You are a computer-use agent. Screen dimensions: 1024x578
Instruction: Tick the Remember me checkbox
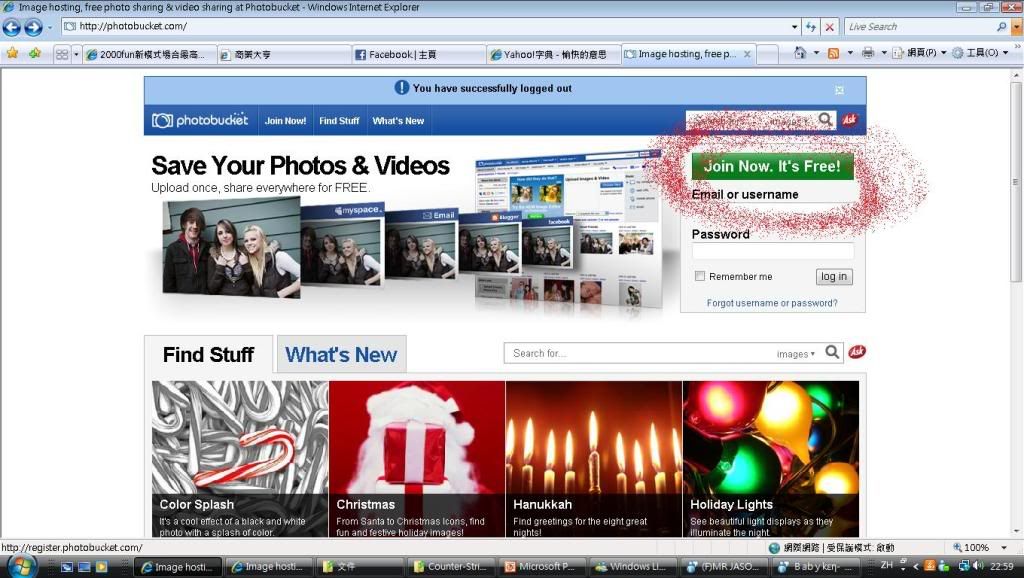point(699,276)
